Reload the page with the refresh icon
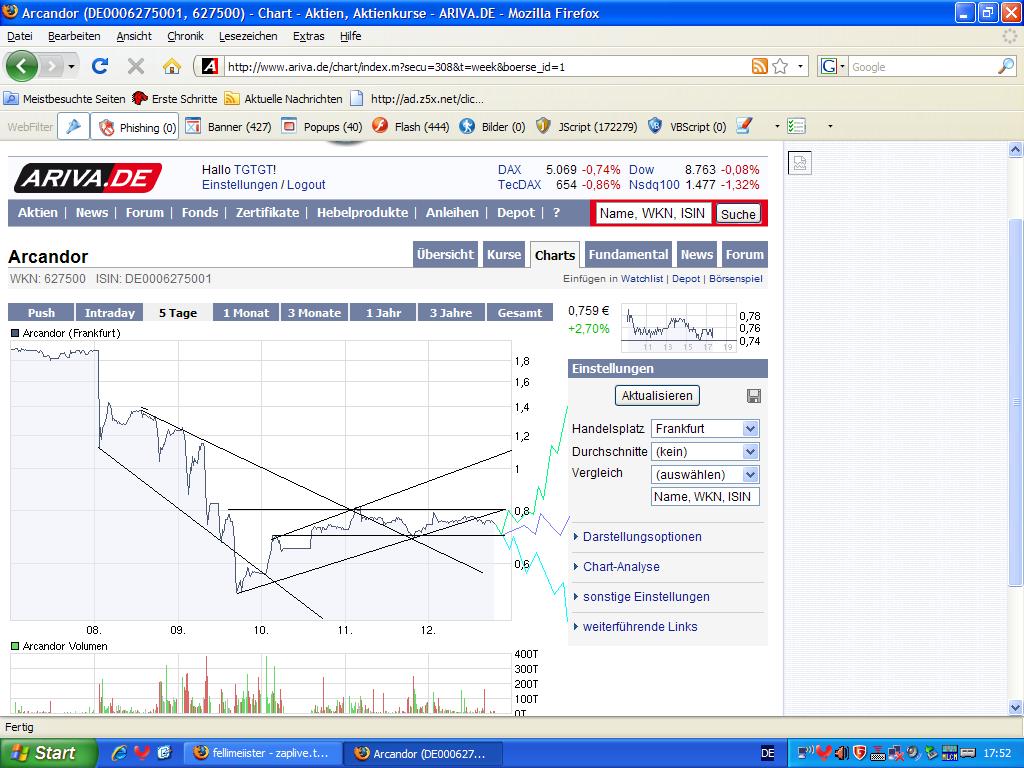This screenshot has width=1024, height=768. (100, 66)
